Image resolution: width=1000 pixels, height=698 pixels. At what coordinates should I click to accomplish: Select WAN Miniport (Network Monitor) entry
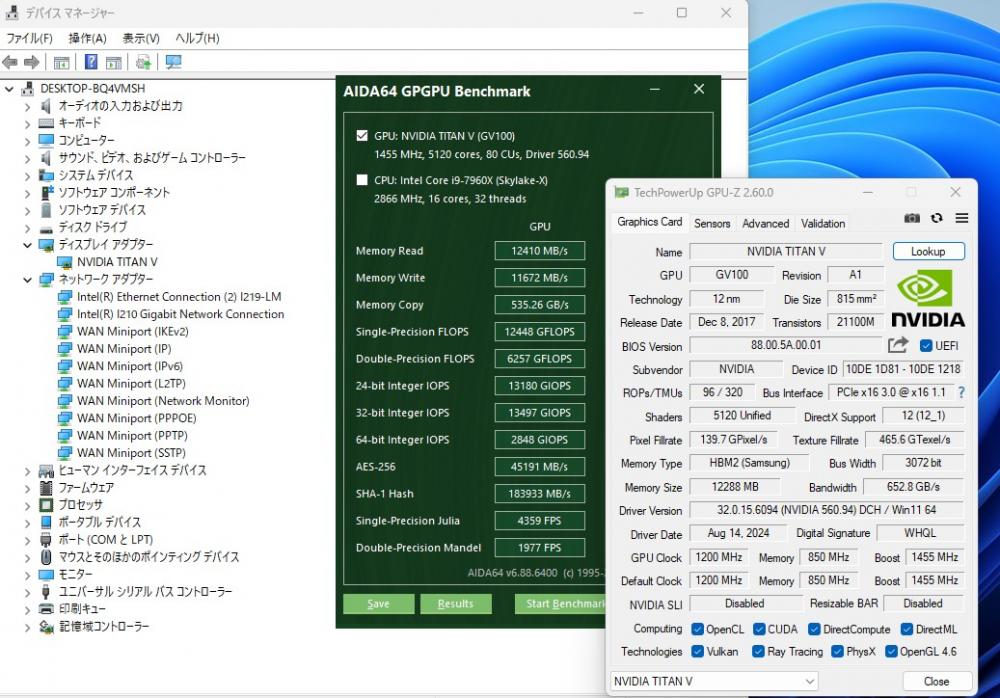point(163,401)
